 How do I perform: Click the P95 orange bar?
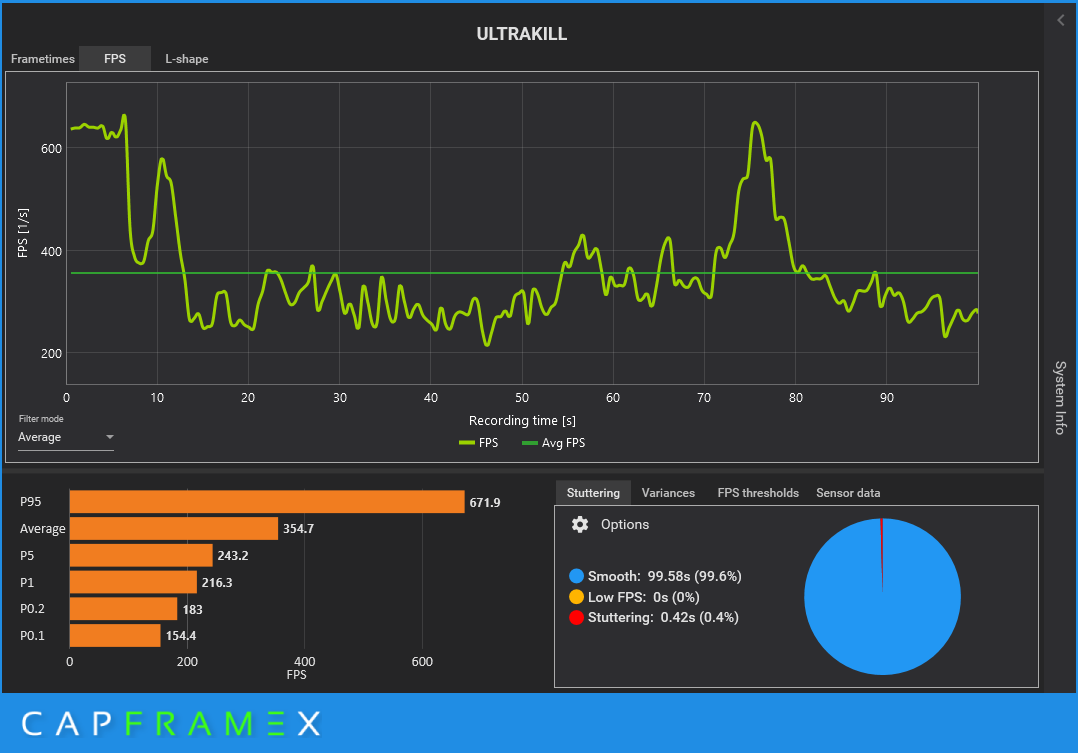[267, 502]
